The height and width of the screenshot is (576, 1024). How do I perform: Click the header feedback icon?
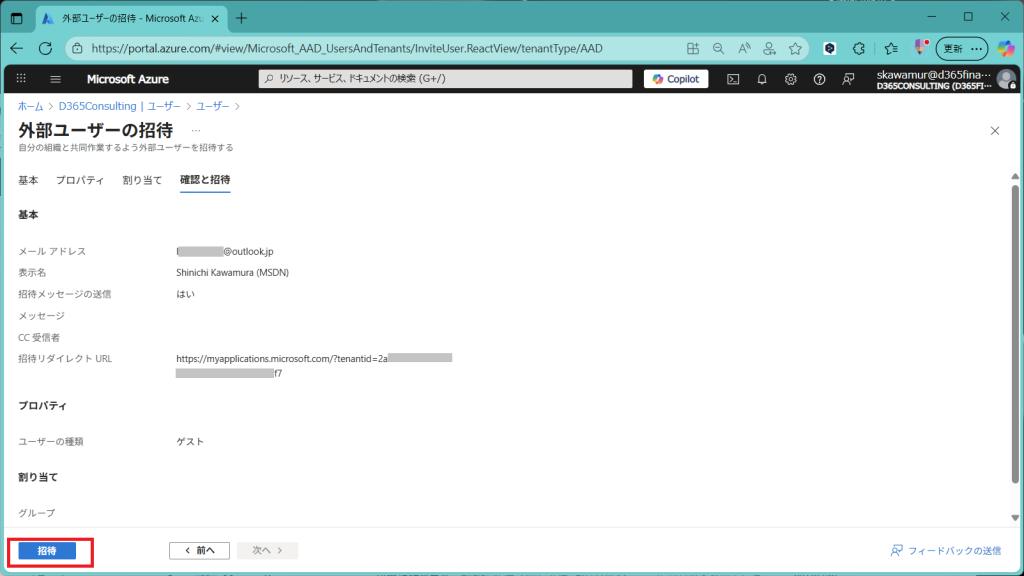click(849, 79)
